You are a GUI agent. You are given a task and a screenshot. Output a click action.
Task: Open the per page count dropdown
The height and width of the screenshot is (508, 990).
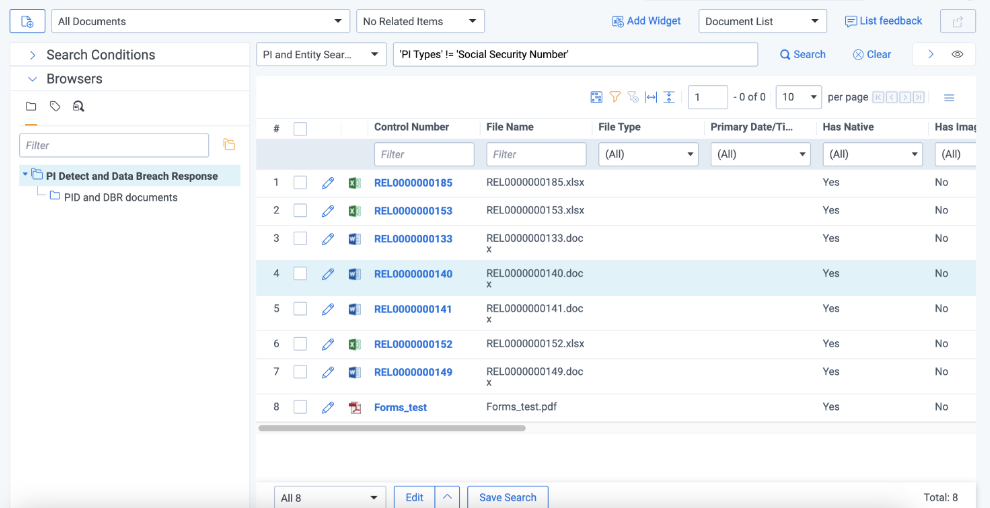pos(799,97)
